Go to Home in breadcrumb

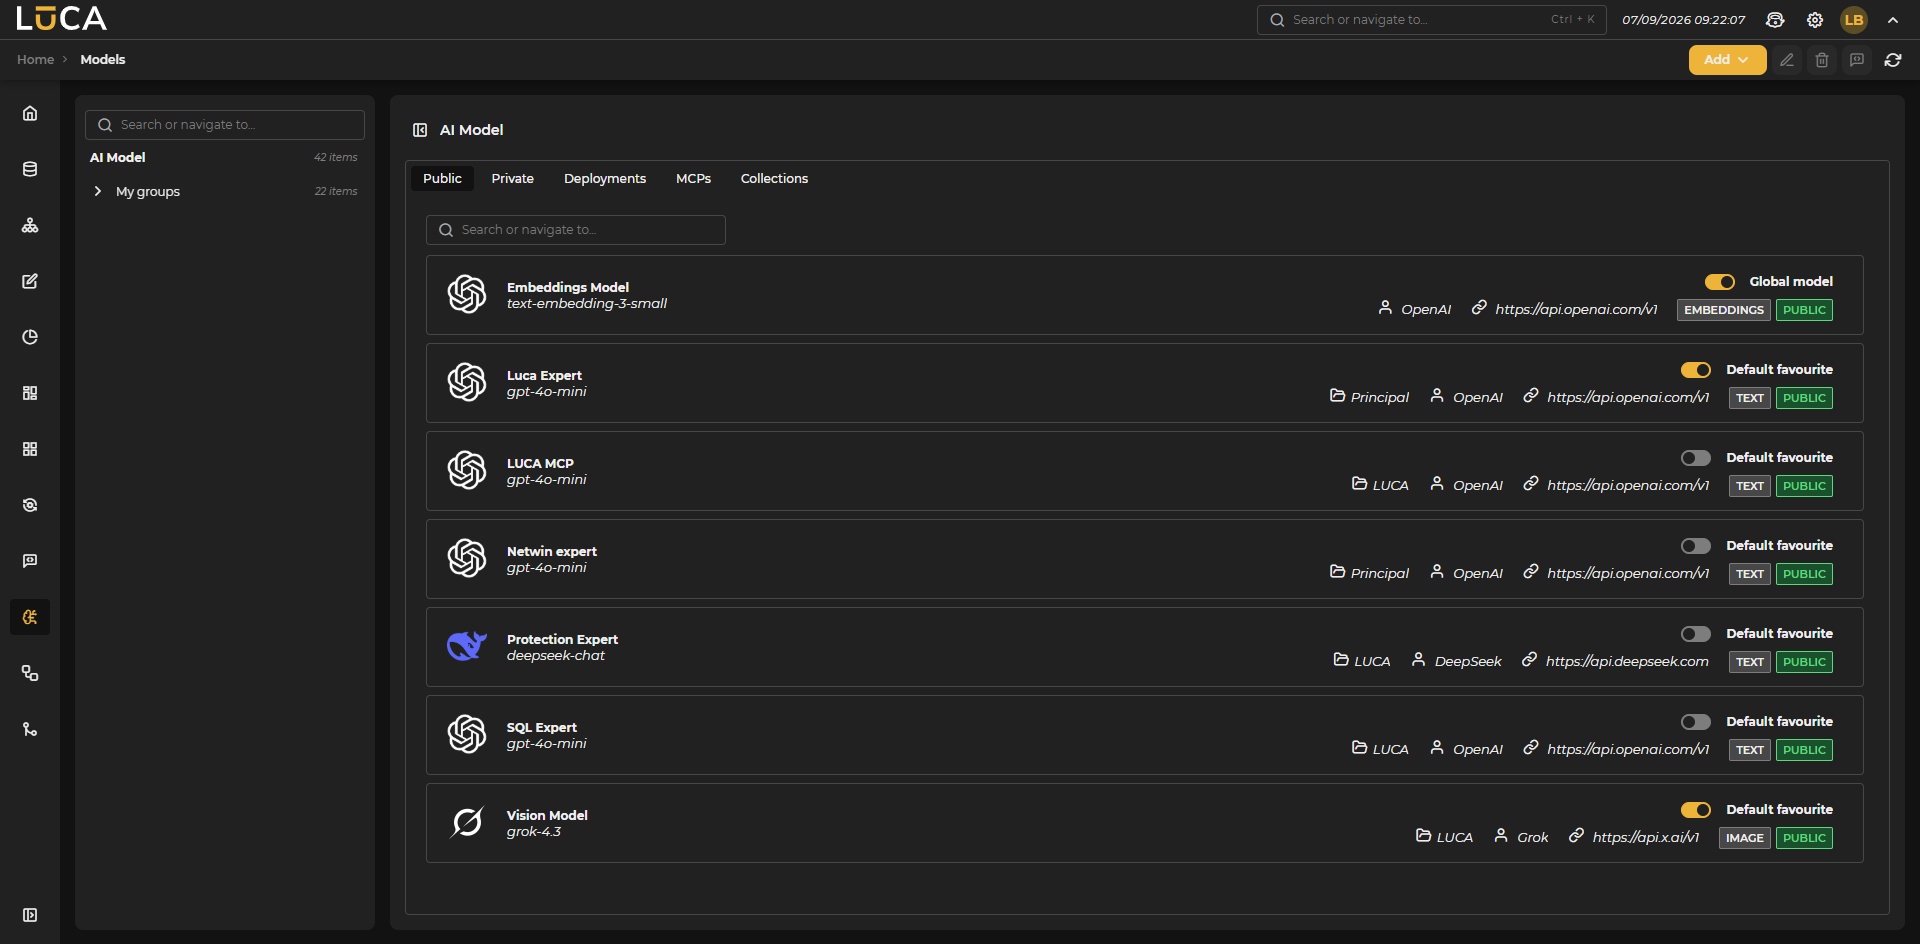pos(35,60)
